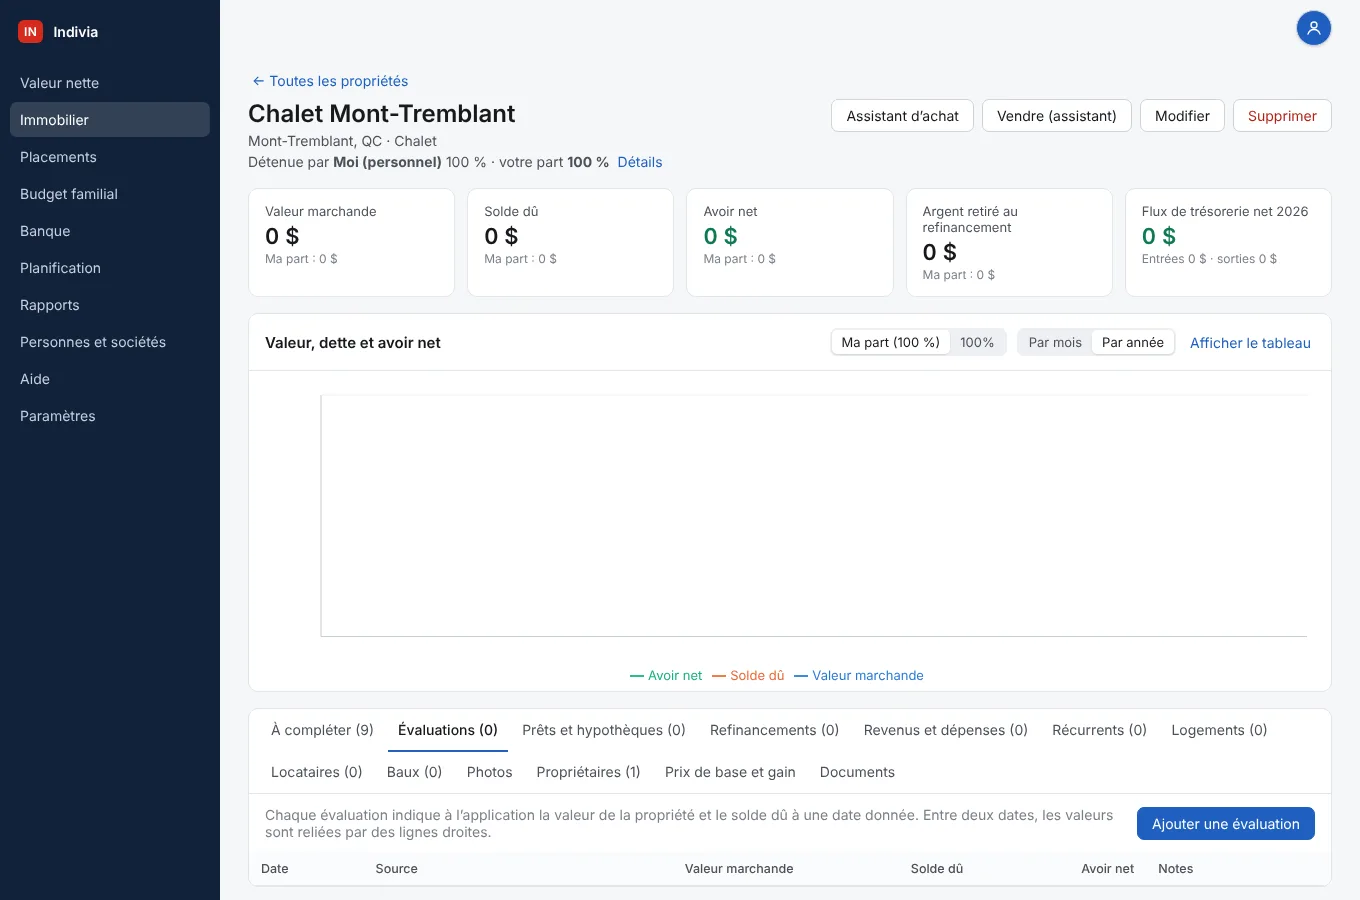Click Ajouter une évaluation button
The height and width of the screenshot is (900, 1360).
(x=1225, y=824)
